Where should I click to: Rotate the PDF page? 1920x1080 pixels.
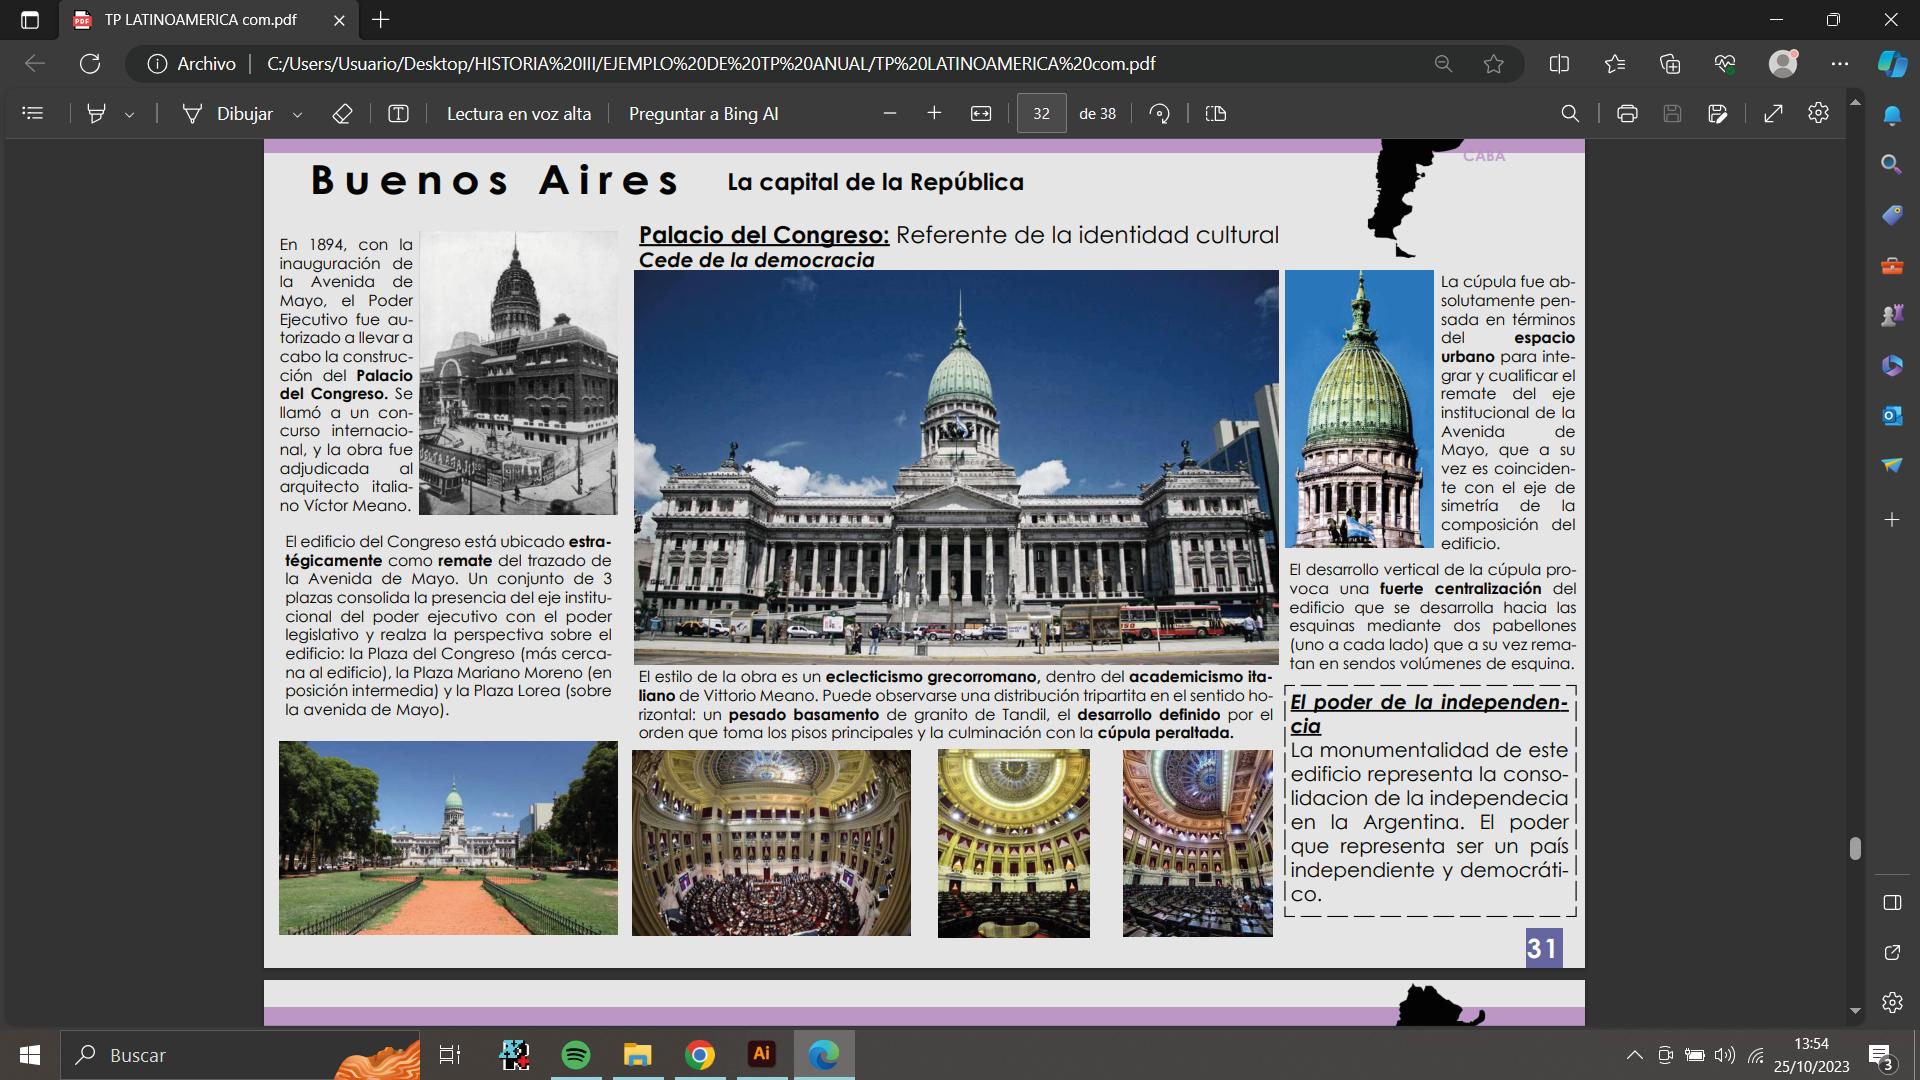coord(1160,114)
